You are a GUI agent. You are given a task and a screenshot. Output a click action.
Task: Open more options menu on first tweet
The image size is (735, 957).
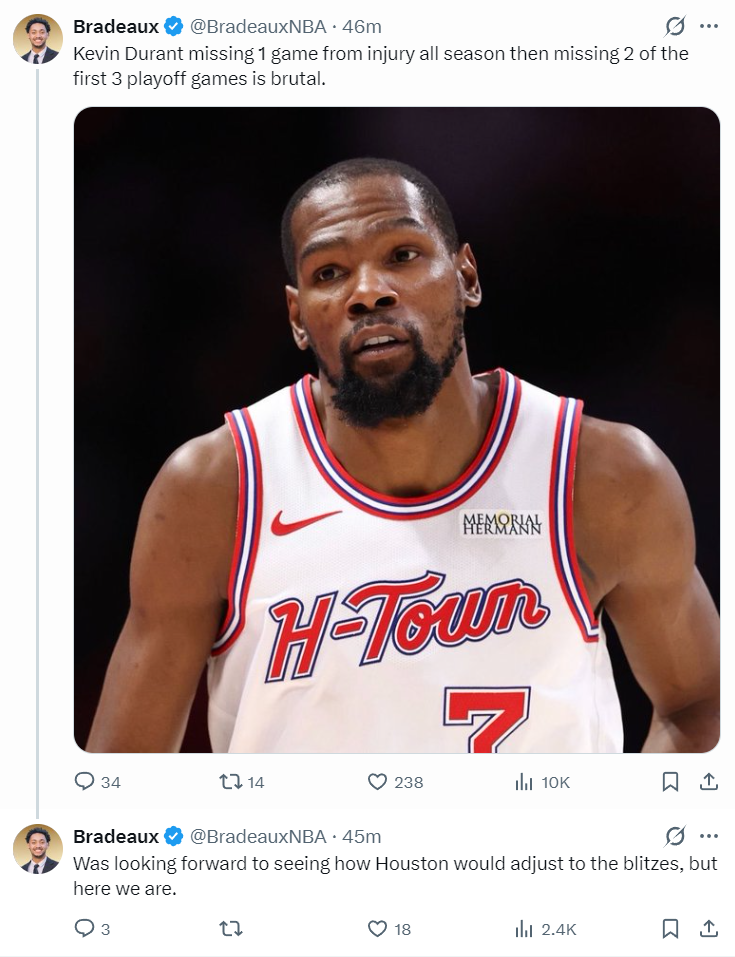tap(708, 26)
